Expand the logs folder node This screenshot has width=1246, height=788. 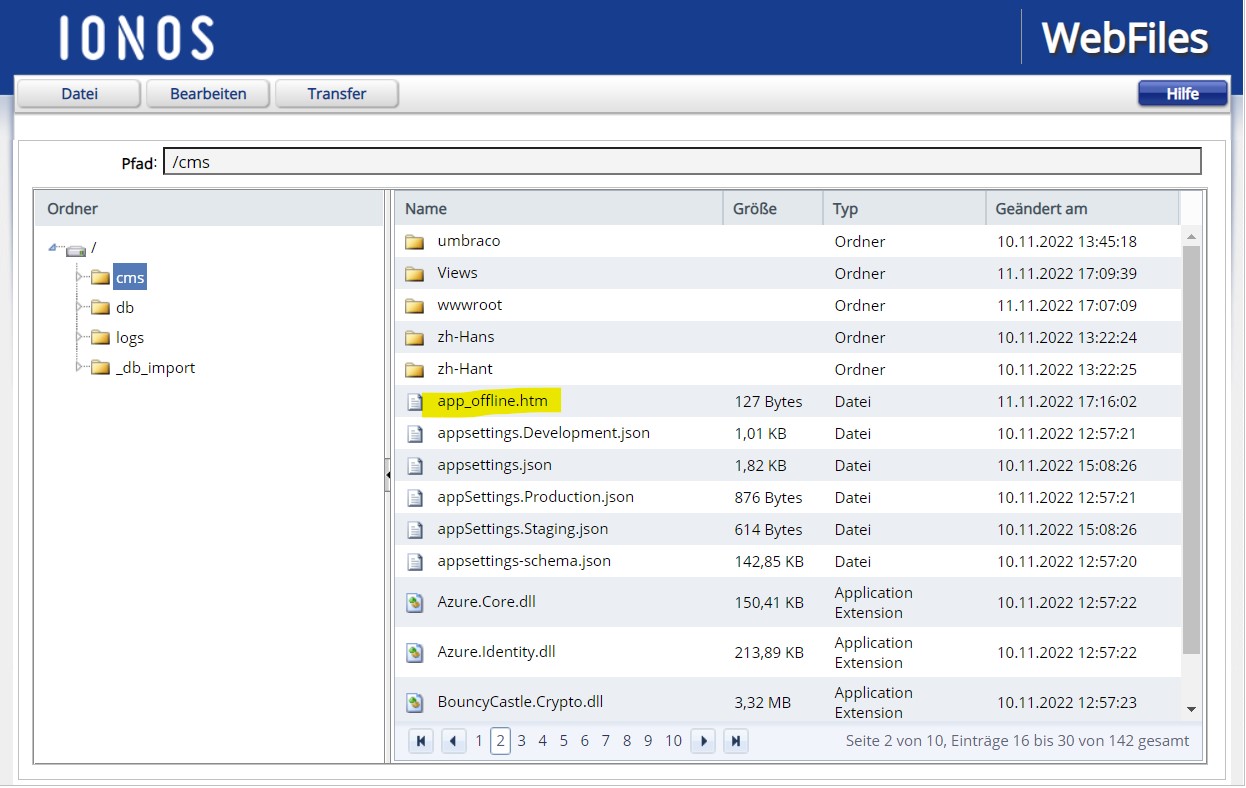pyautogui.click(x=80, y=337)
